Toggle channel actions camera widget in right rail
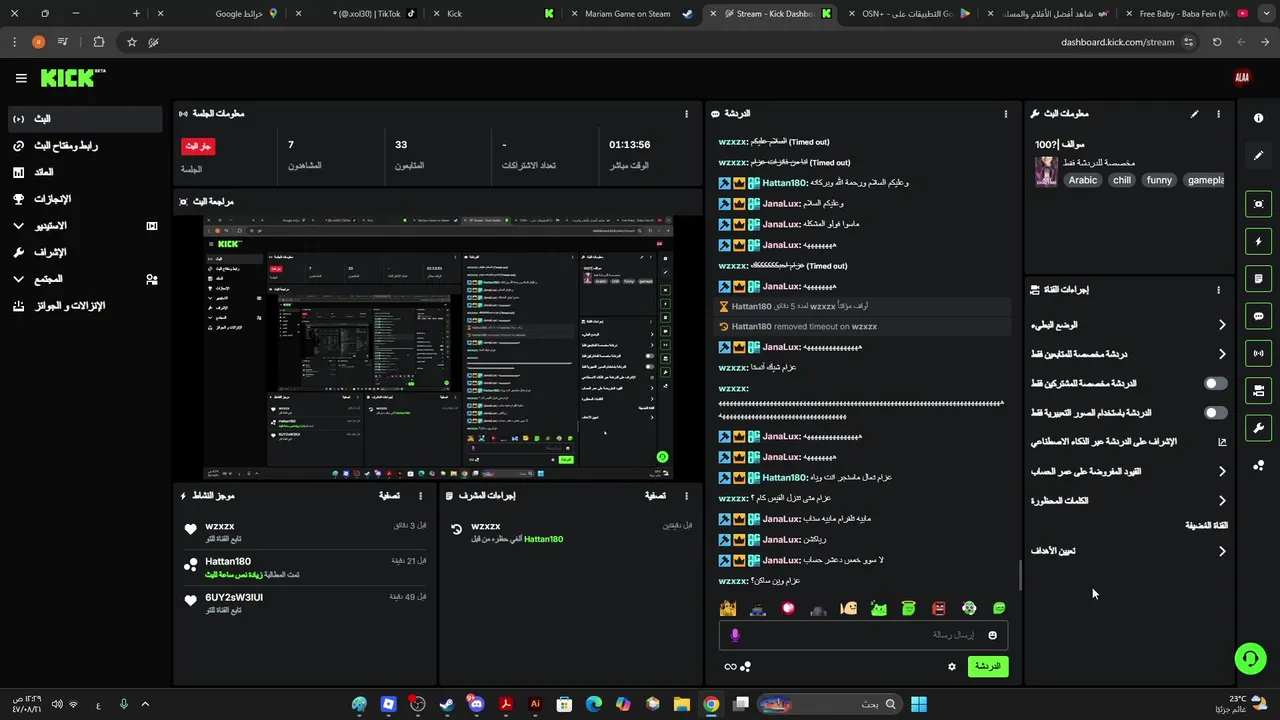Screen dimensions: 1280x720 tap(1258, 390)
